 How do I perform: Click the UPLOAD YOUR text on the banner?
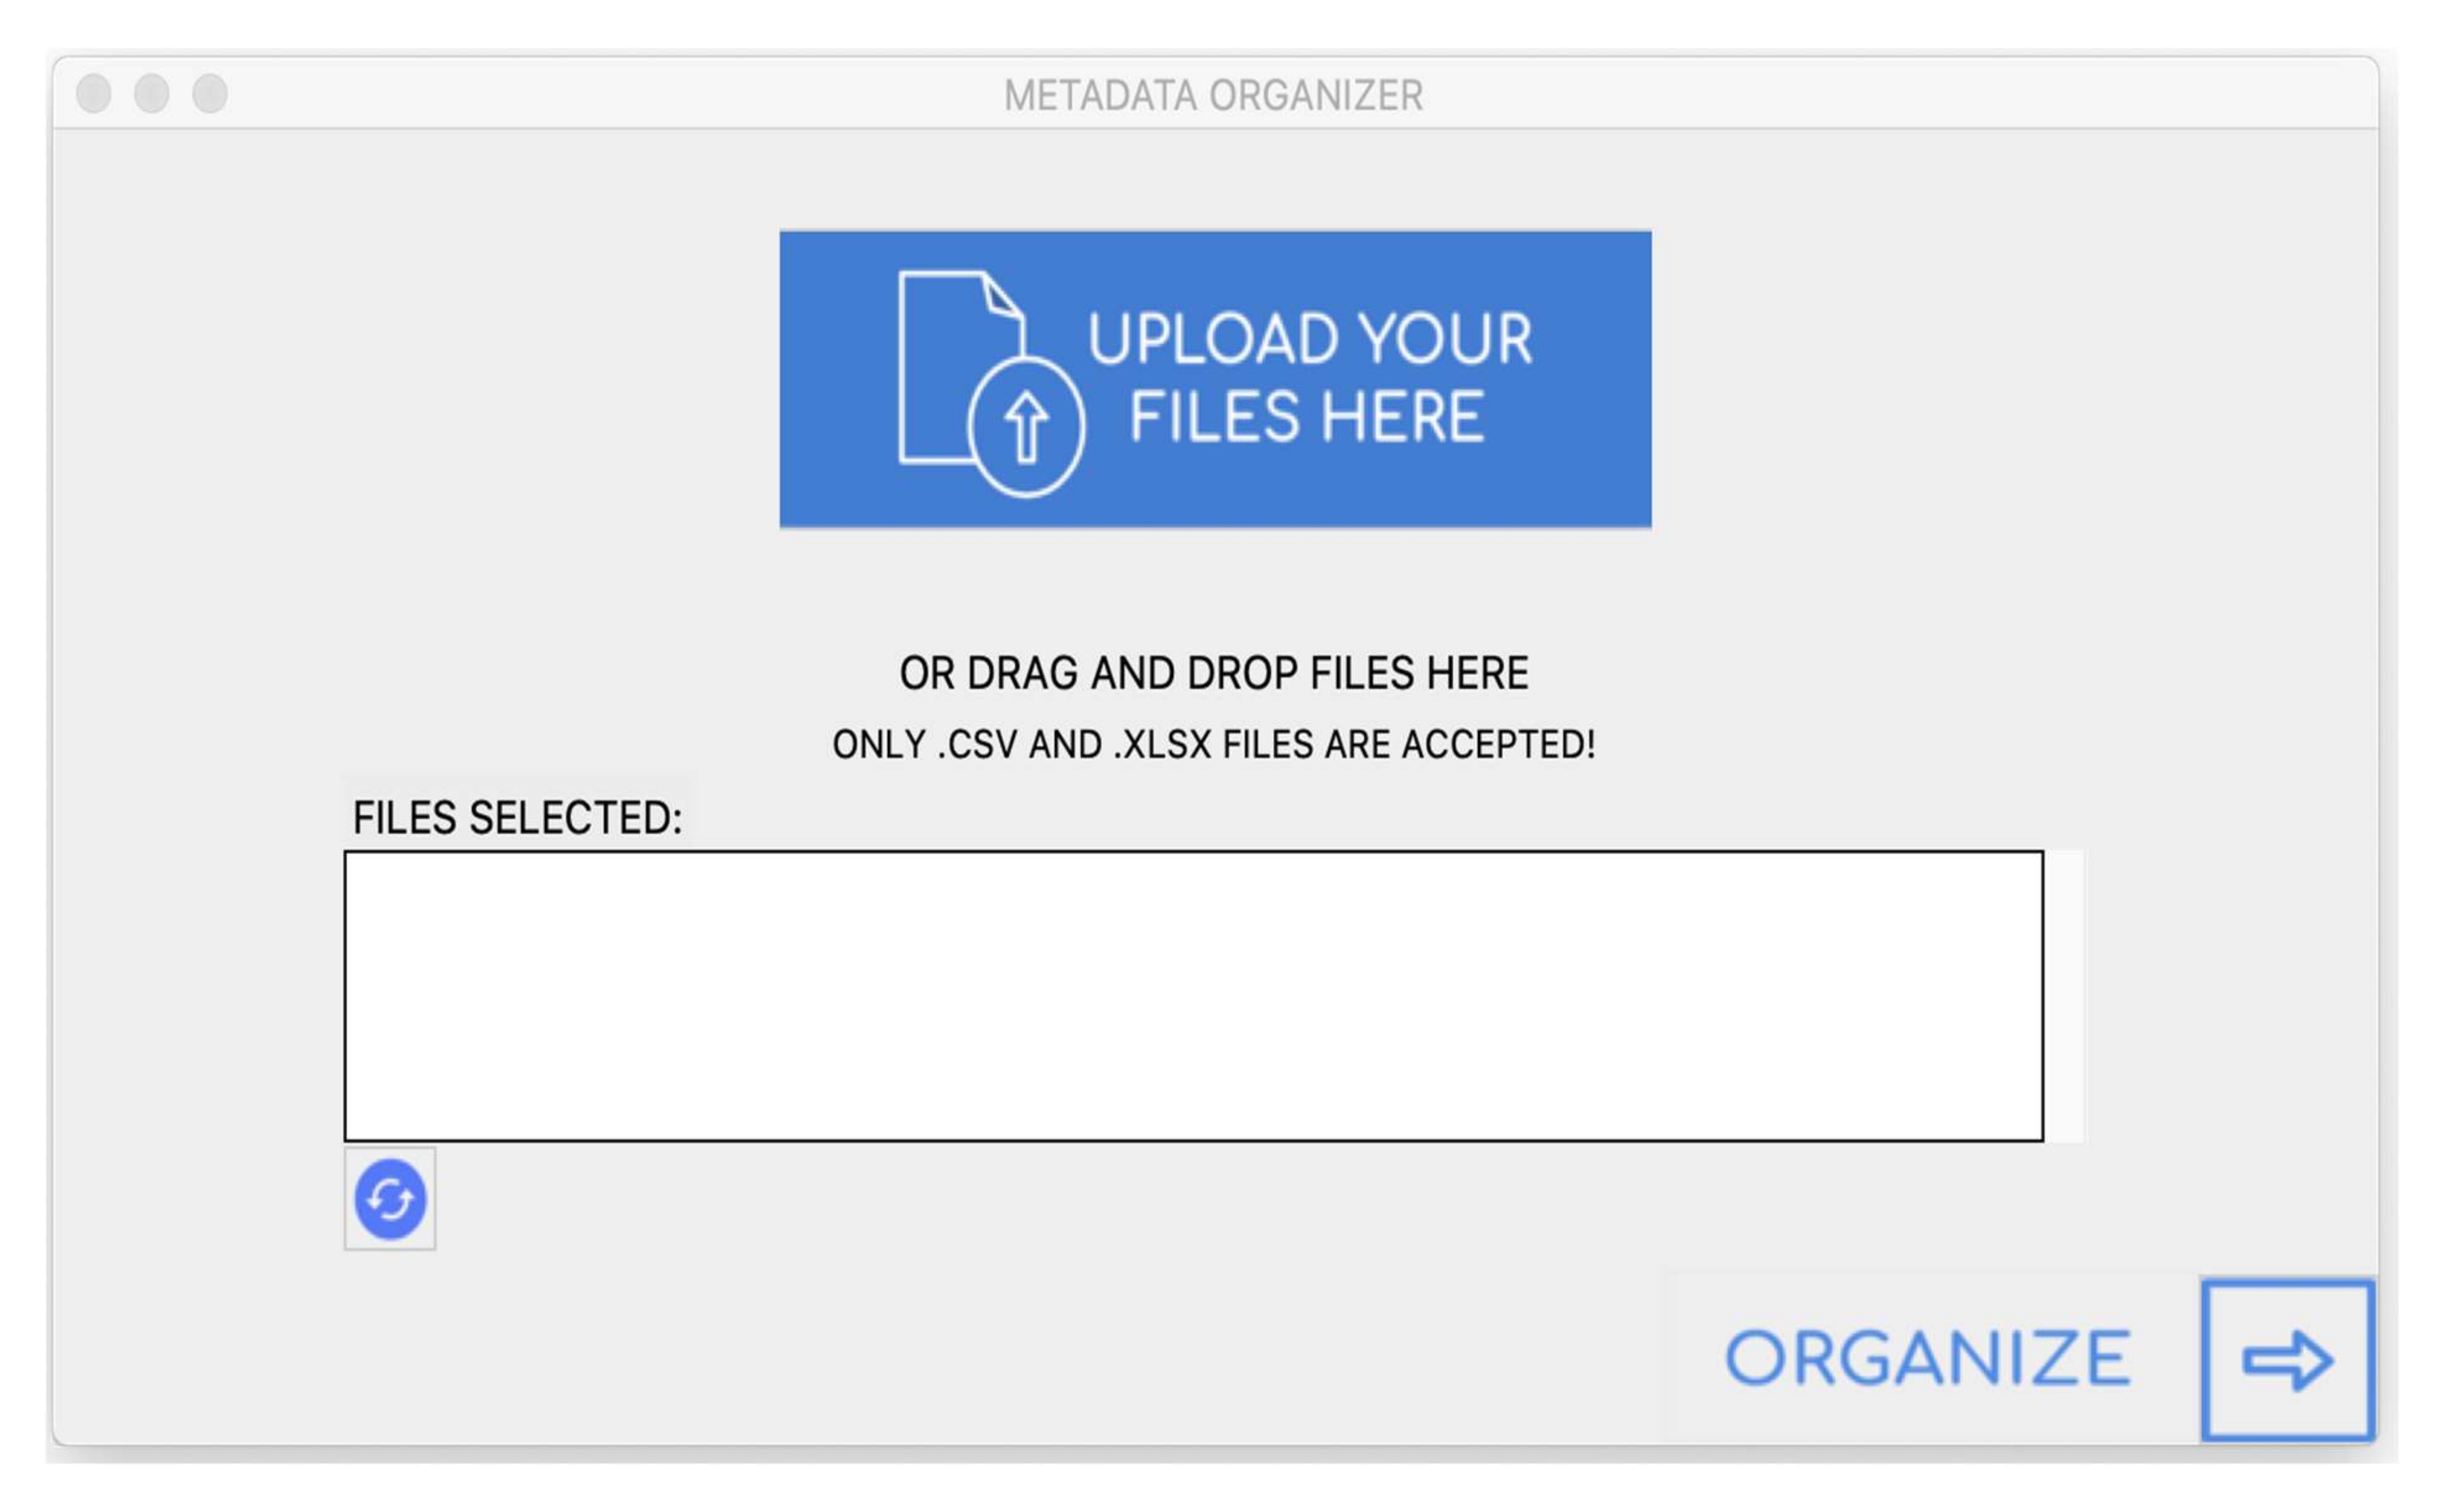tap(1309, 339)
